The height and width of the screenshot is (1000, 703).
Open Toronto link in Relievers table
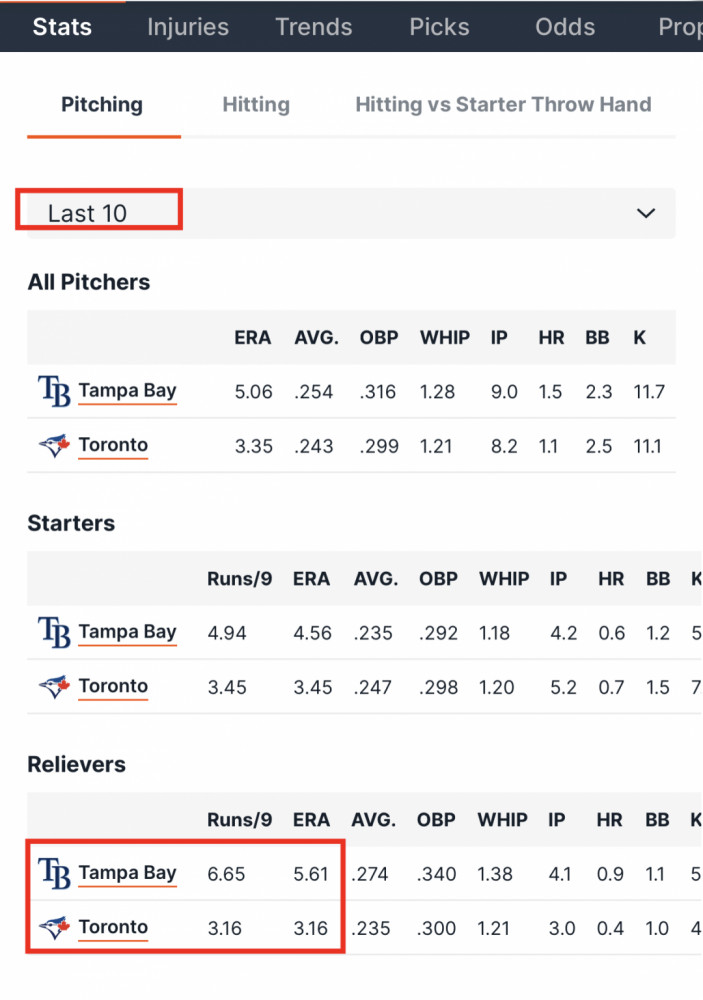[113, 927]
